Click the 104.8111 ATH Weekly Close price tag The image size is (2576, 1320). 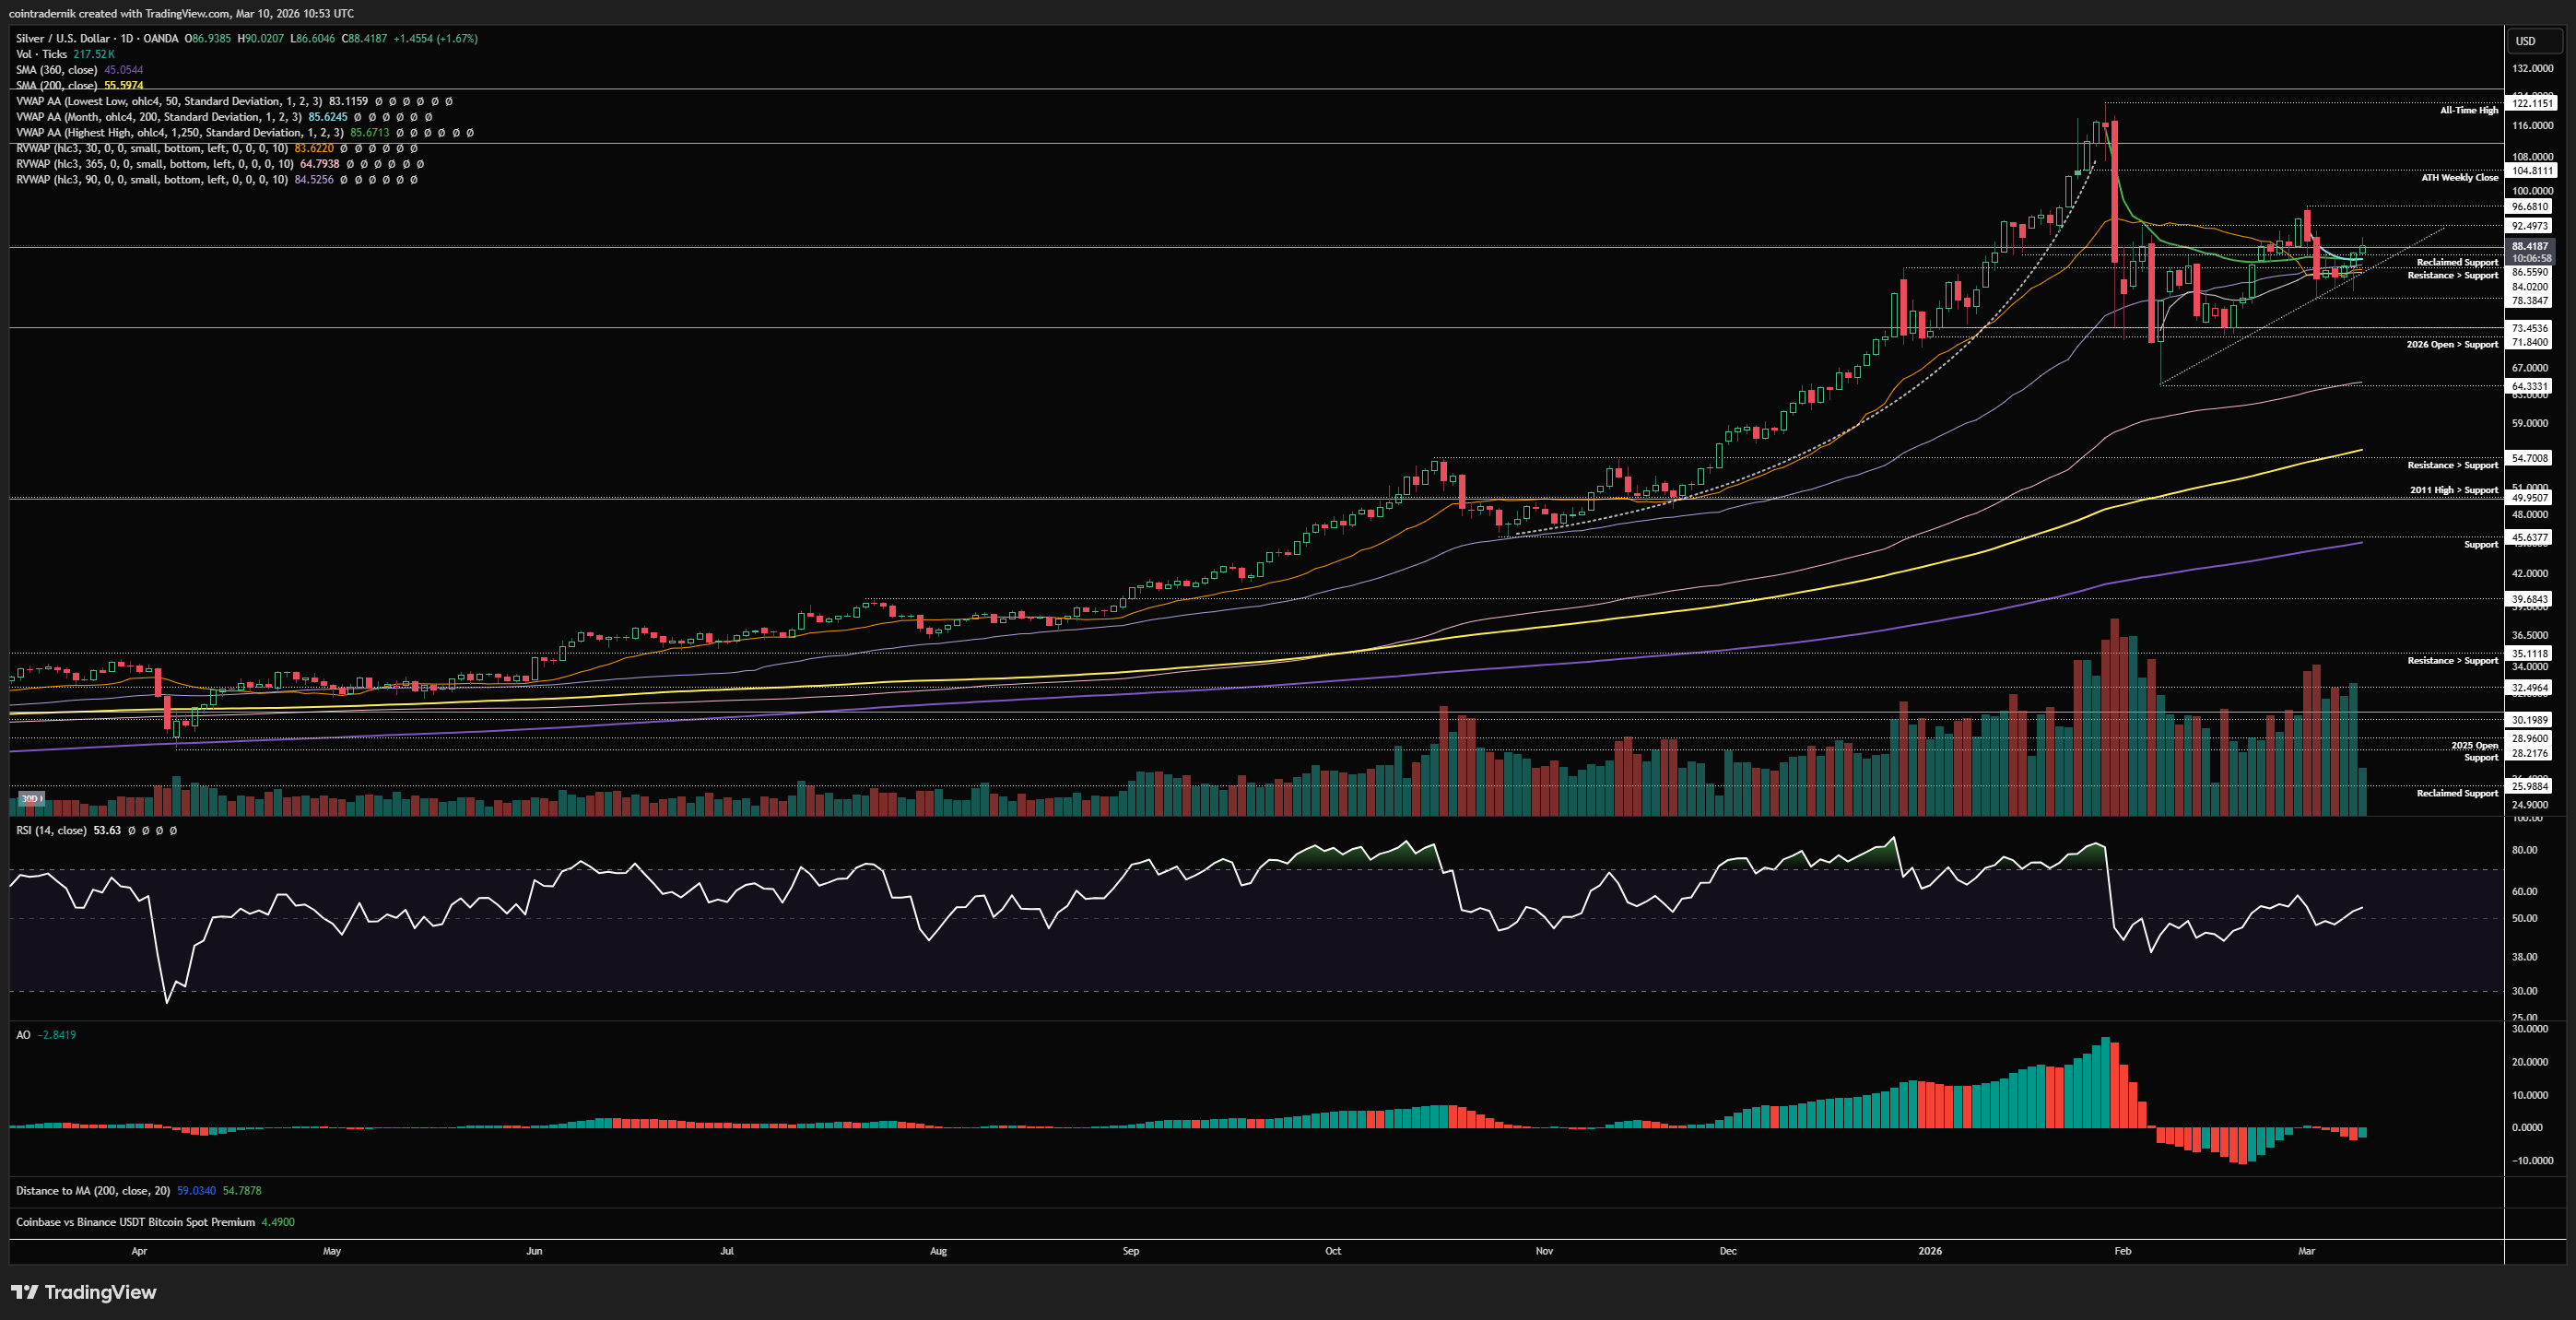tap(2532, 171)
